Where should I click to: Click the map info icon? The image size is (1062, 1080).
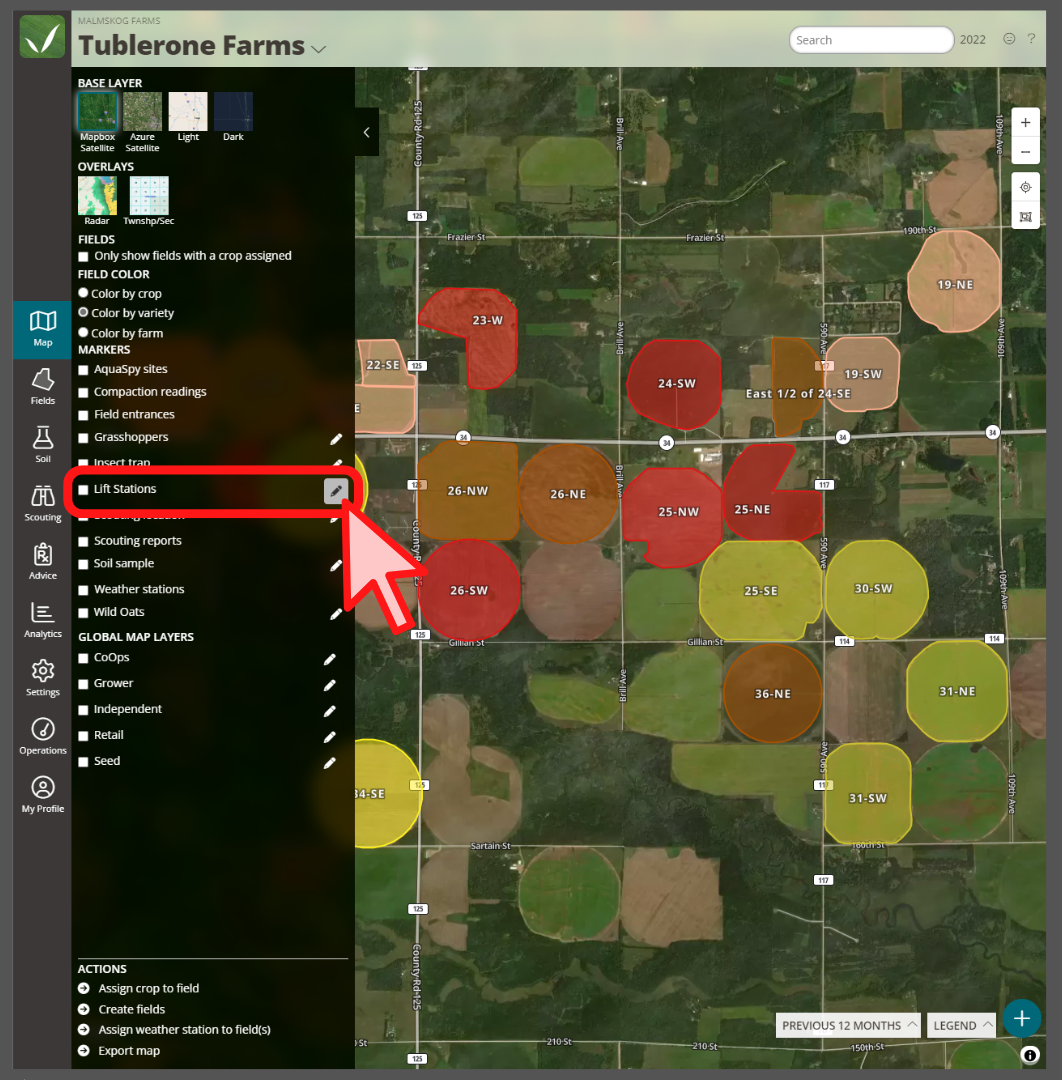tap(1030, 1055)
